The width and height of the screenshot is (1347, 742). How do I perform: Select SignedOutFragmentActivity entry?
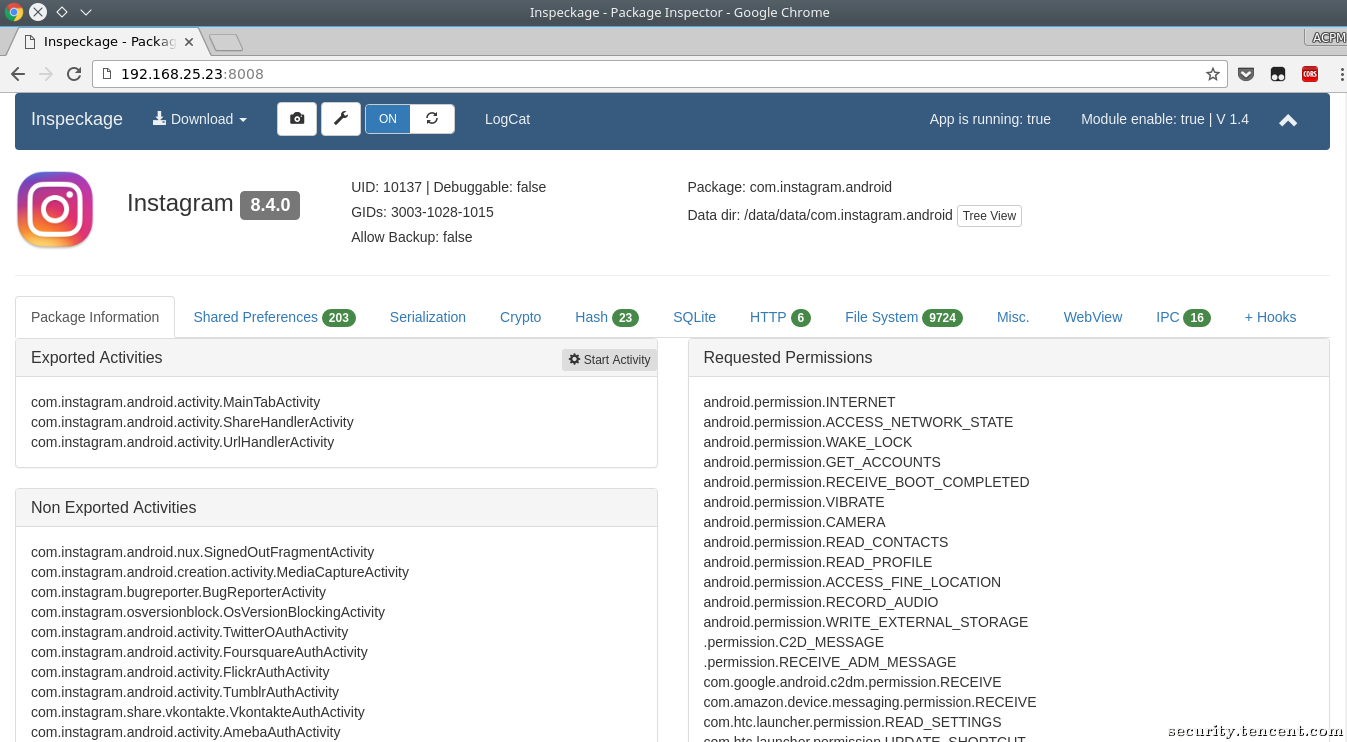[x=202, y=552]
